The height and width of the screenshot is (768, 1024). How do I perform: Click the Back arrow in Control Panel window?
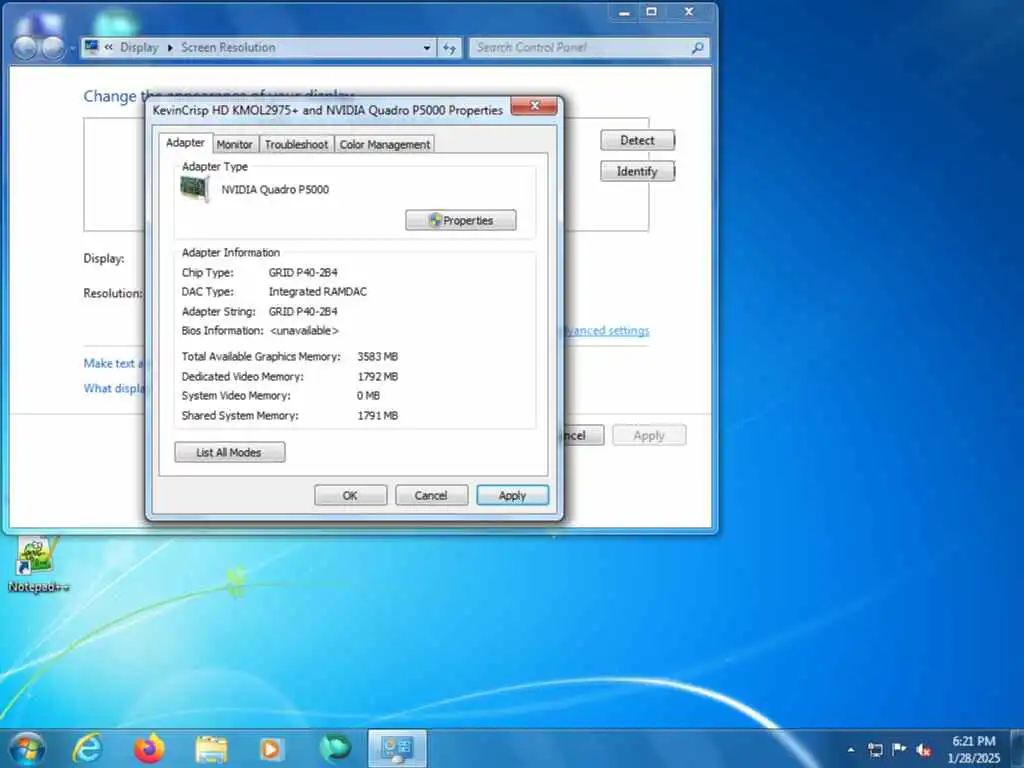(25, 48)
